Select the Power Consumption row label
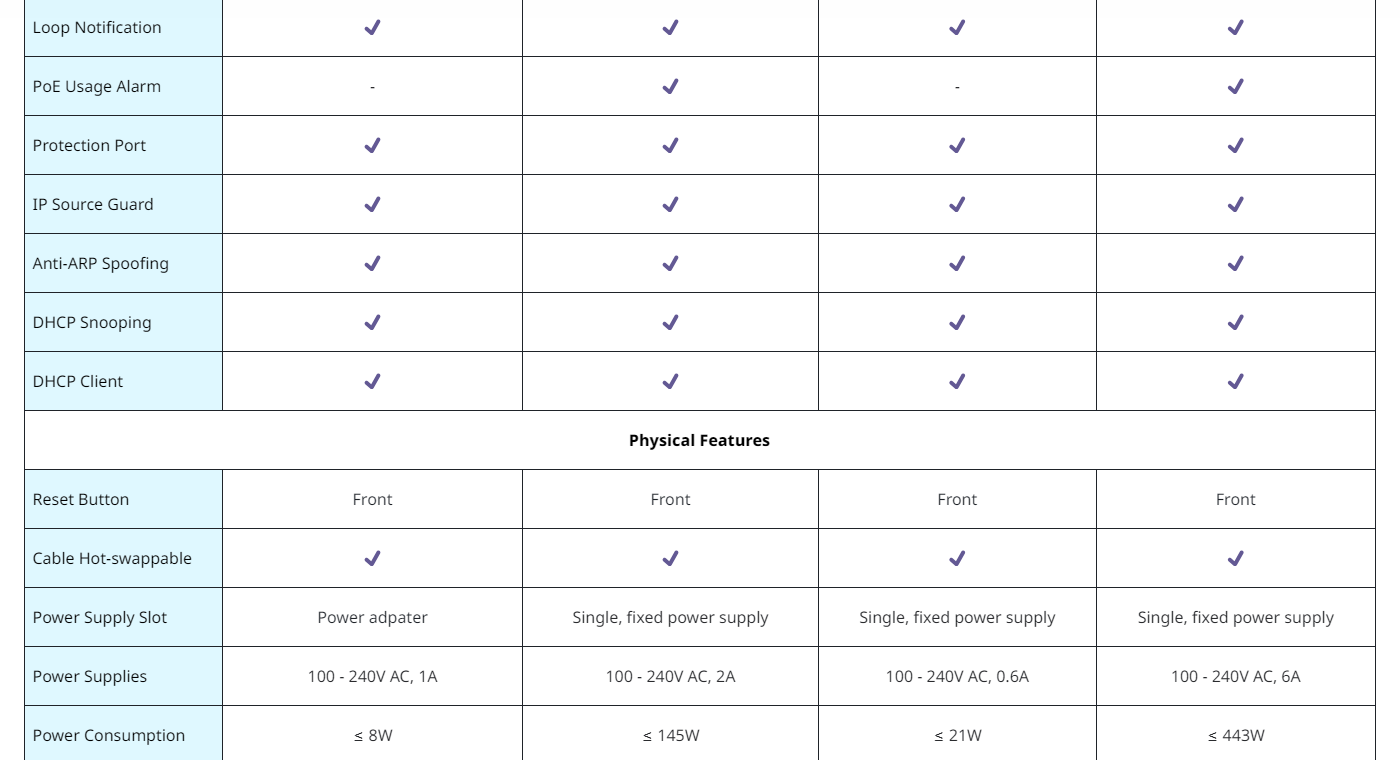This screenshot has height=760, width=1400. pos(109,735)
